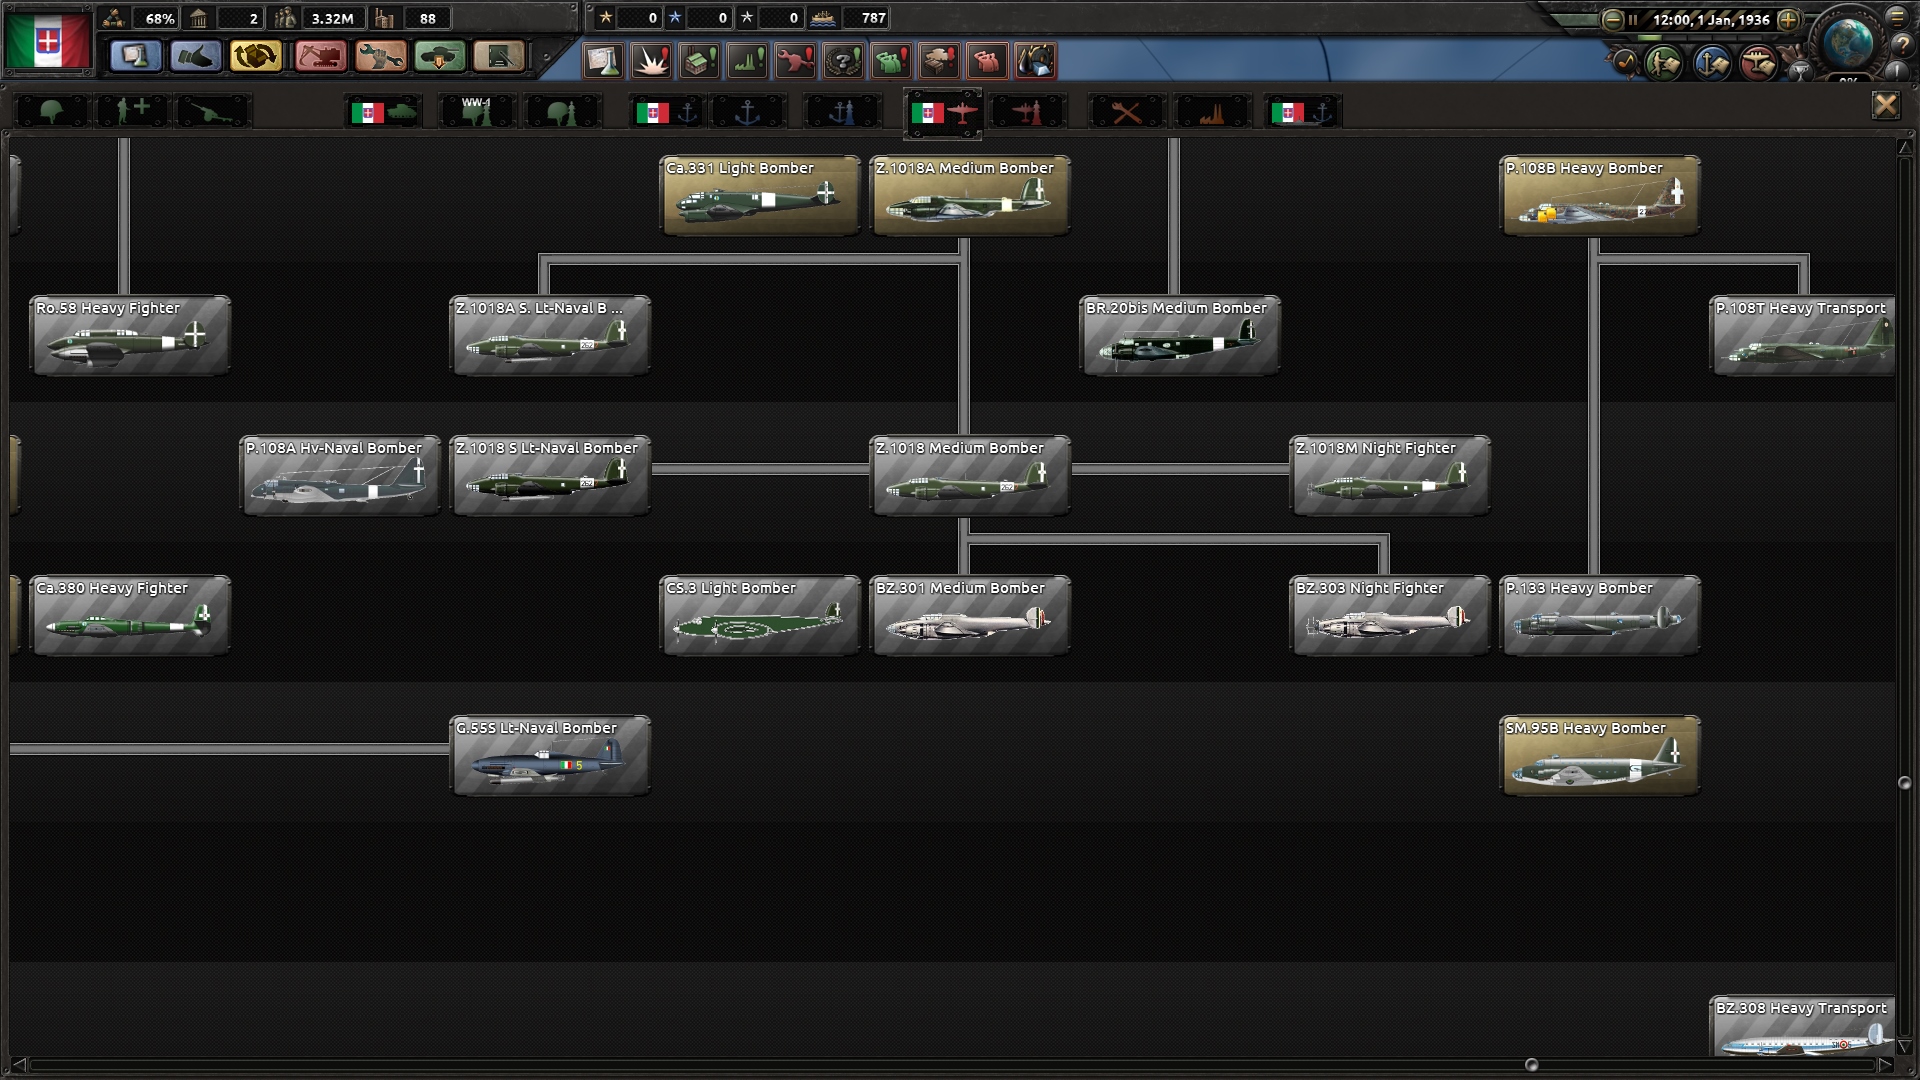
Task: Click the supply crates alert icon
Action: click(x=939, y=61)
